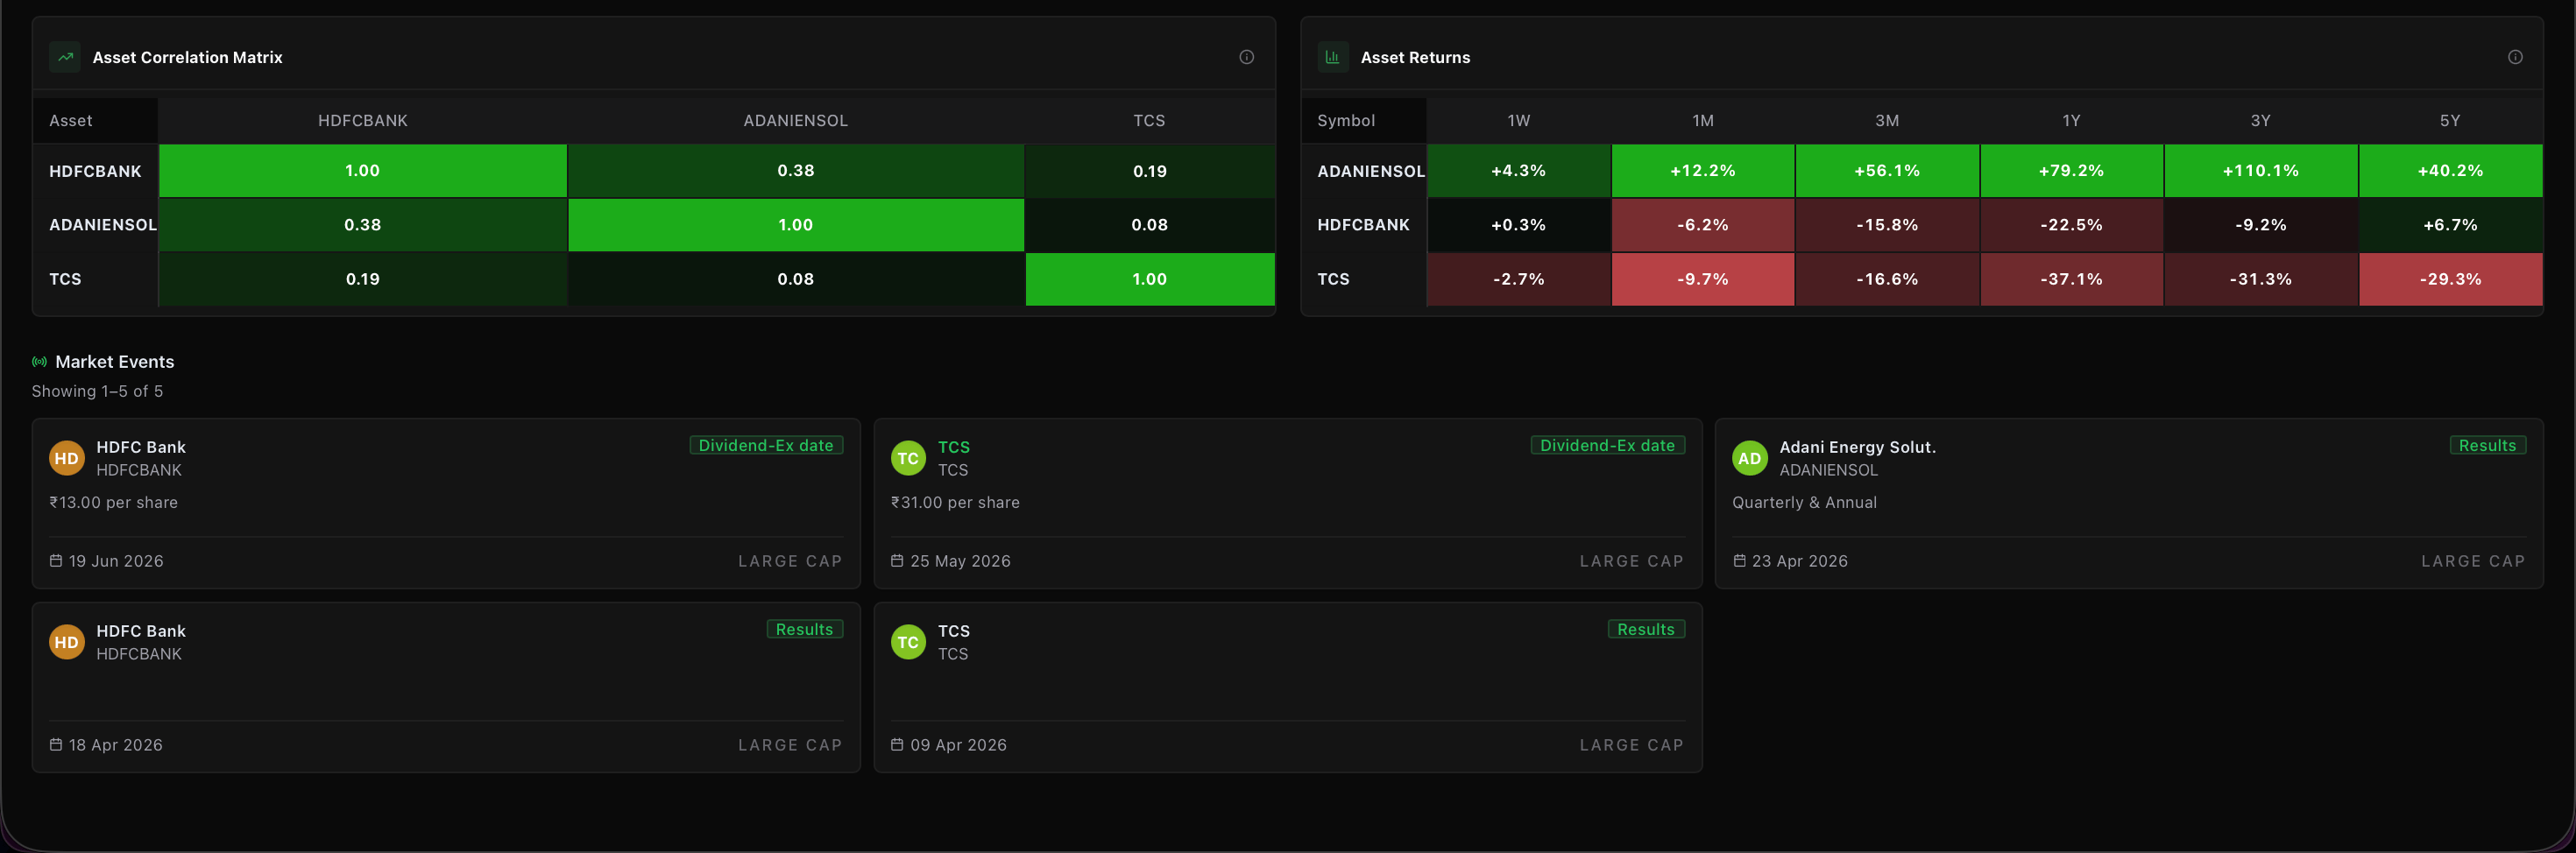Click HDFCBANK–TCS 0.19 cell in HDFCBANK row
This screenshot has height=853, width=2576.
click(1150, 171)
